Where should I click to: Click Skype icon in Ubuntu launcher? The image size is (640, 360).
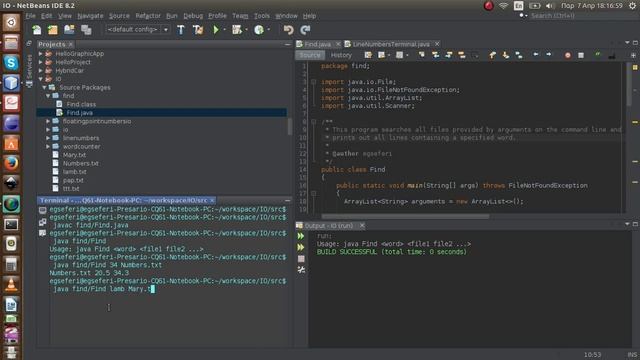[11, 63]
